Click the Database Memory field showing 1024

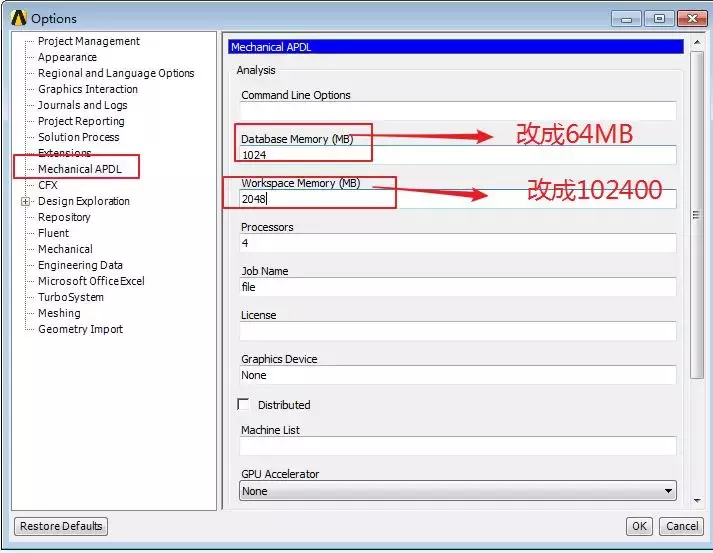click(x=458, y=155)
